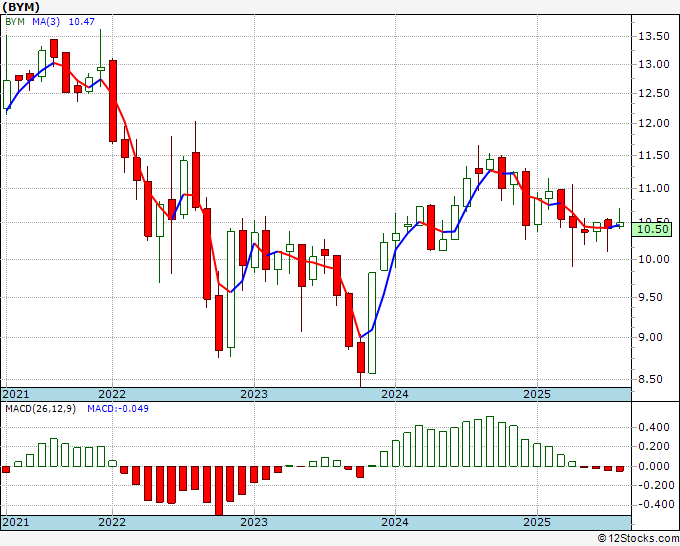Click 2021 on the MACD panel axis
The image size is (680, 546).
[x=16, y=522]
